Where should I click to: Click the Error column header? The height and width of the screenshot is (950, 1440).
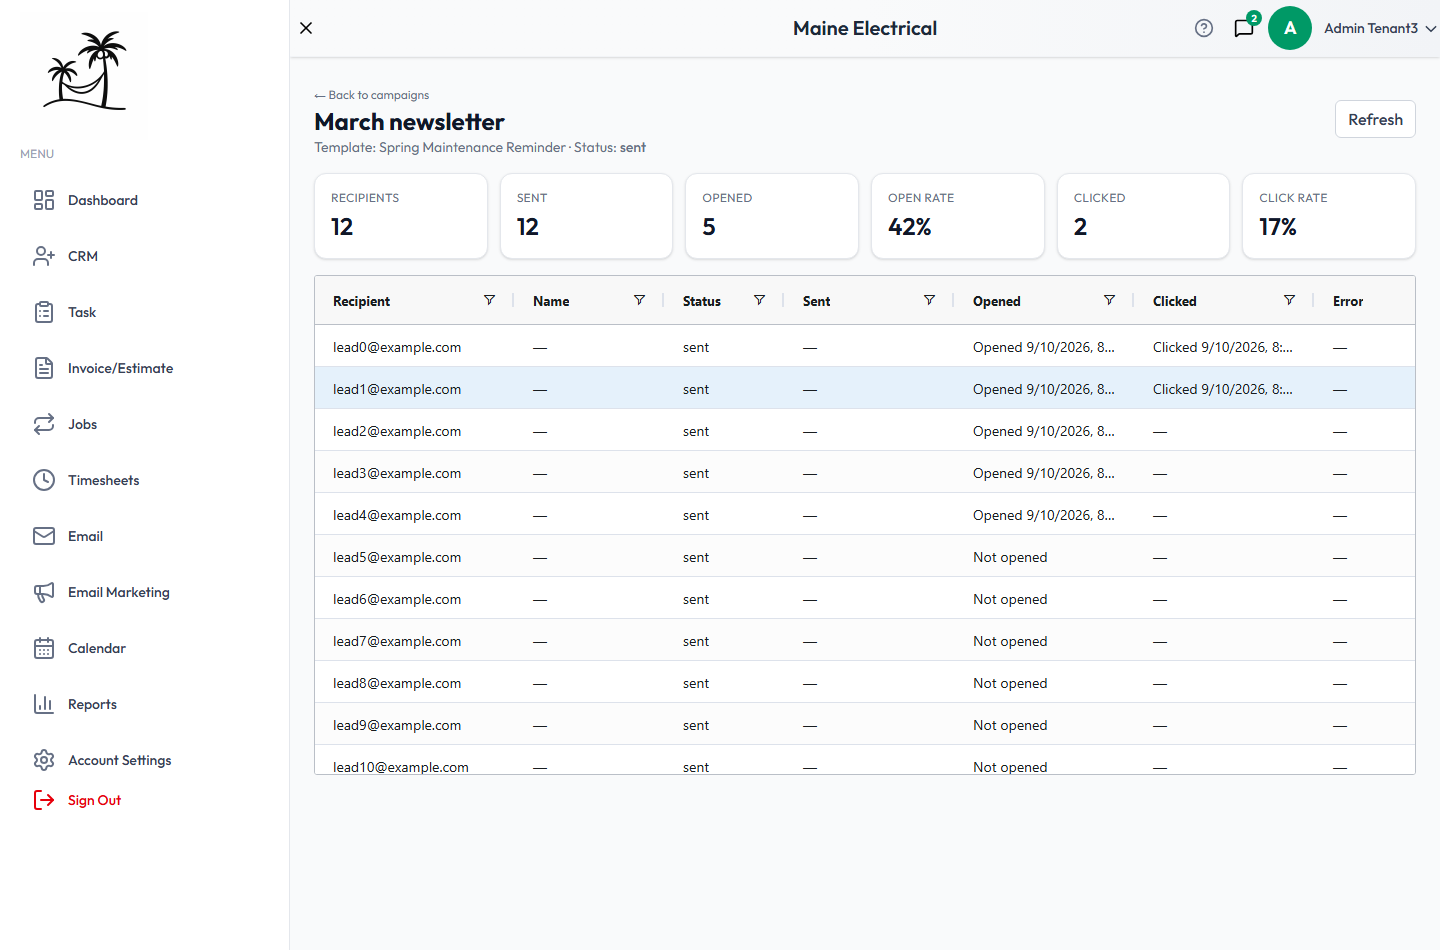point(1348,301)
